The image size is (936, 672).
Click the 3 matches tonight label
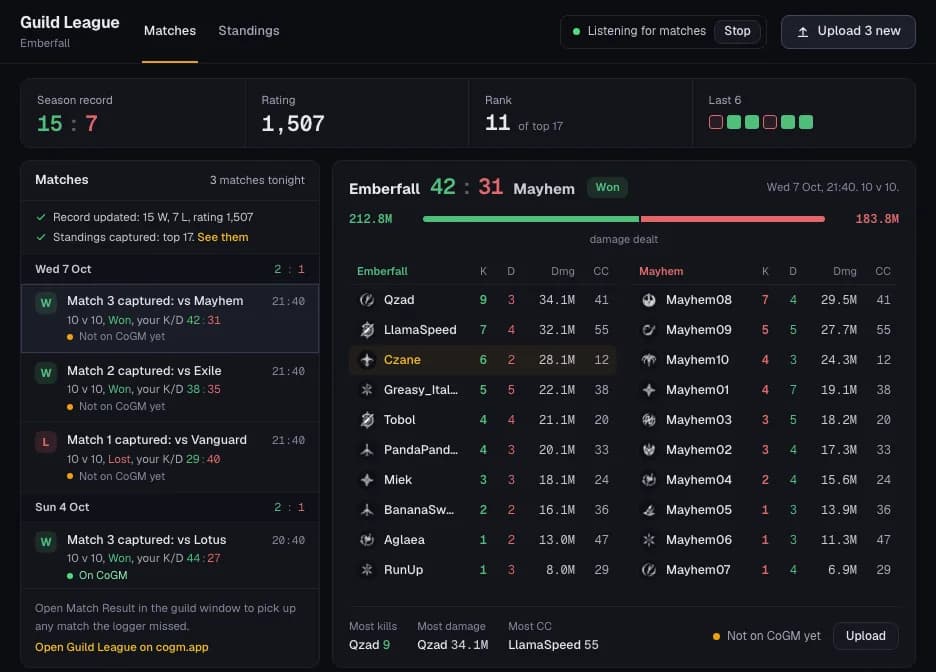coord(257,180)
